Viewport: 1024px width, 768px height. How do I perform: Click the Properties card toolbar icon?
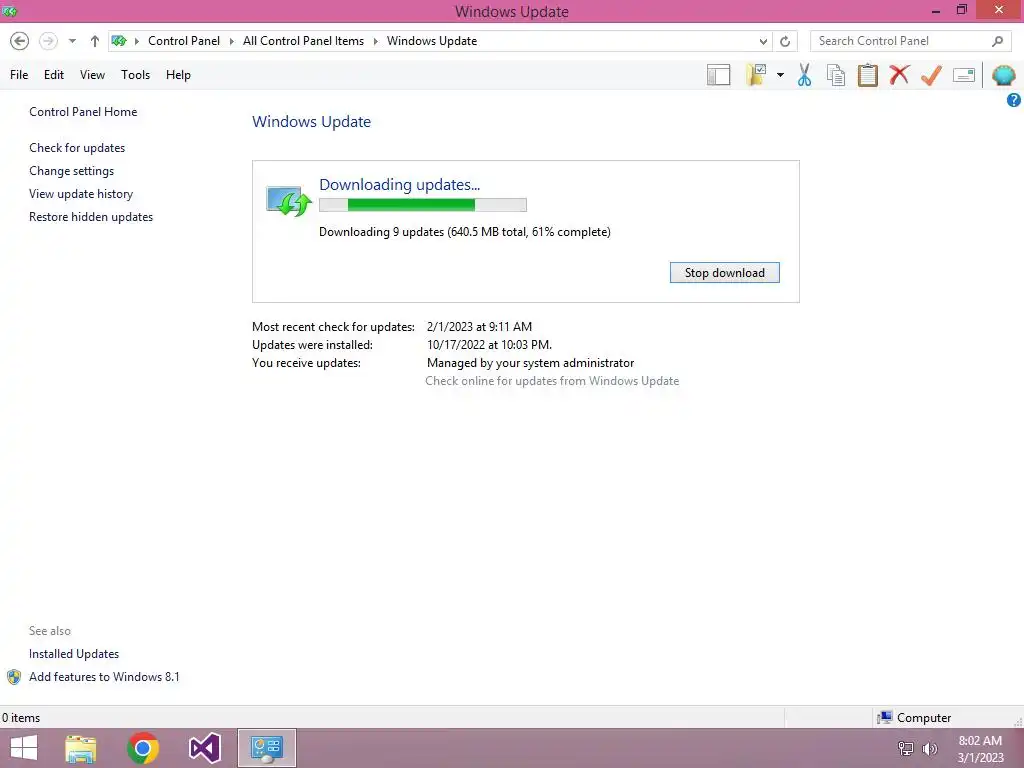[964, 75]
